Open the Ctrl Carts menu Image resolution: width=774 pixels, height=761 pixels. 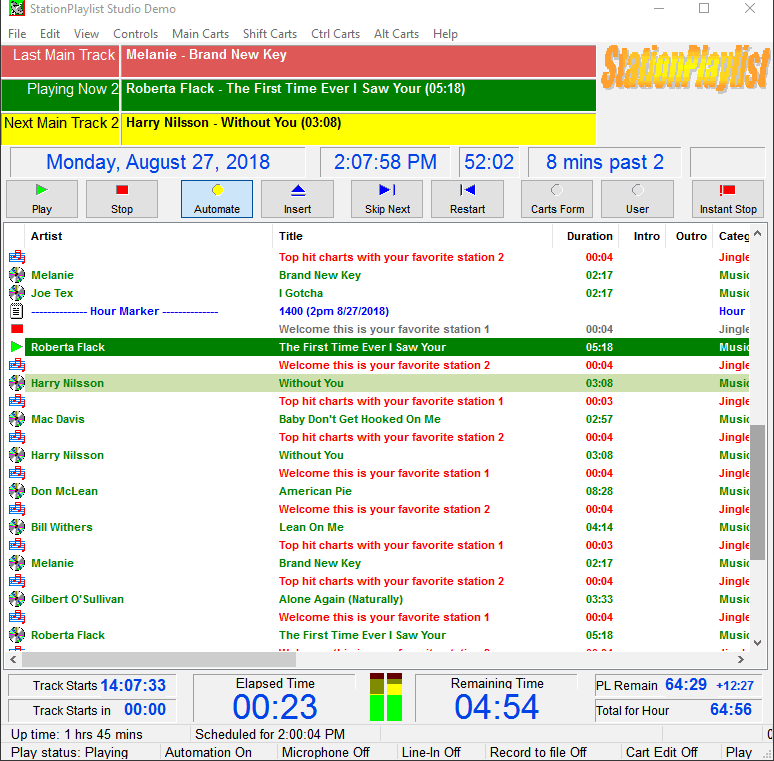tap(335, 34)
